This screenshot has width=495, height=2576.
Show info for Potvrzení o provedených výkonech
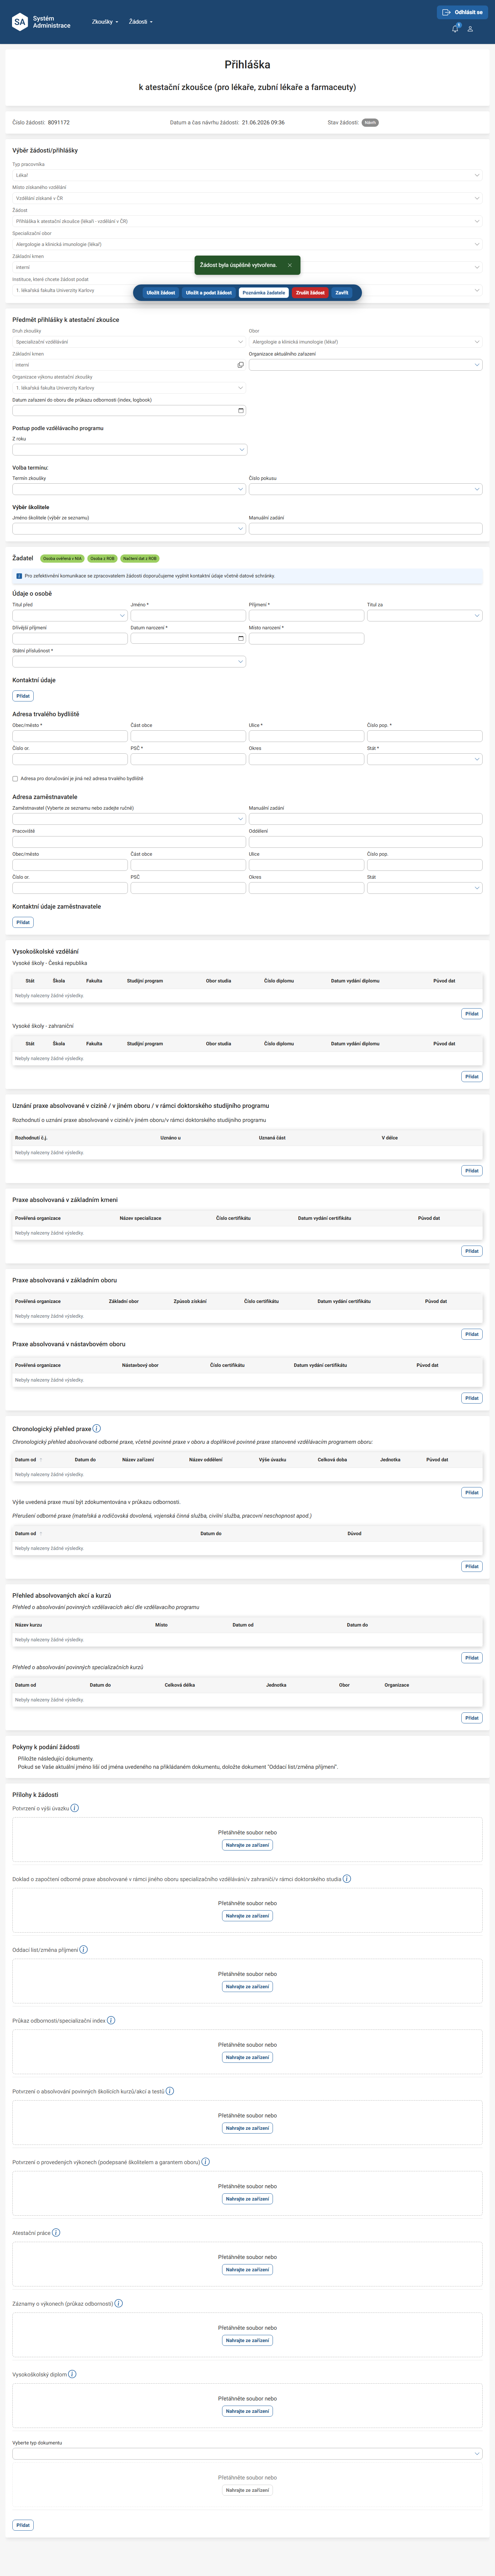pyautogui.click(x=206, y=2162)
